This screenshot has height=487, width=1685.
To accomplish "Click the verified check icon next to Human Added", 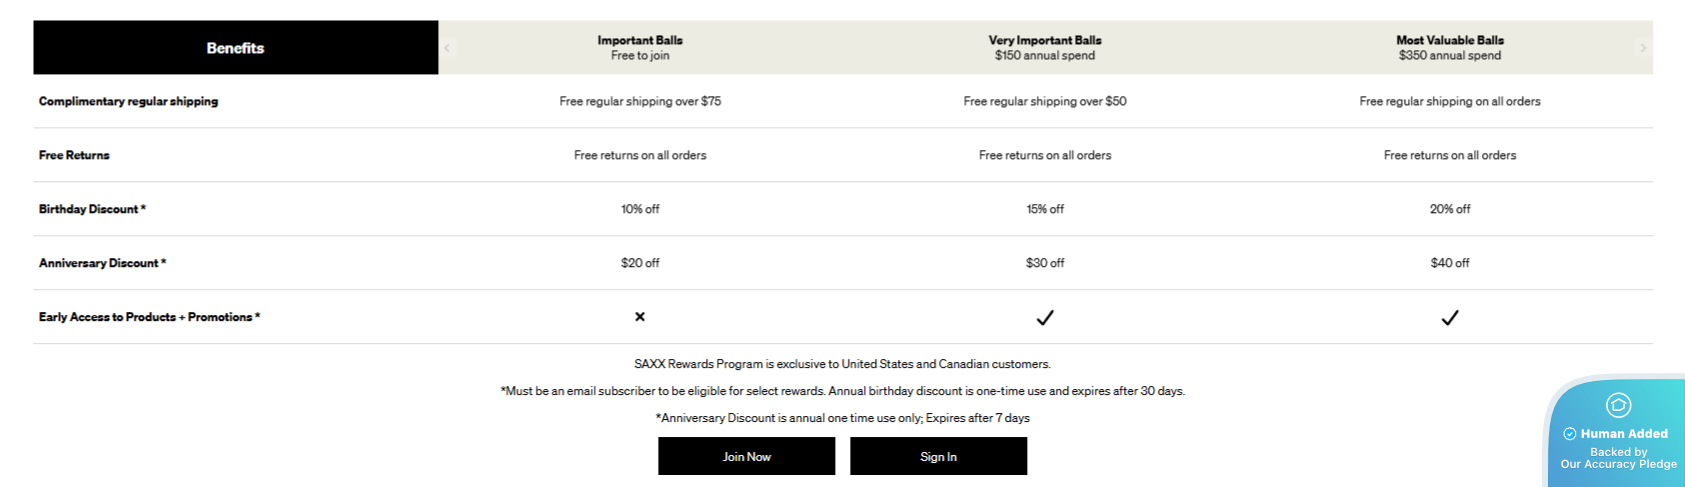I will [x=1570, y=434].
